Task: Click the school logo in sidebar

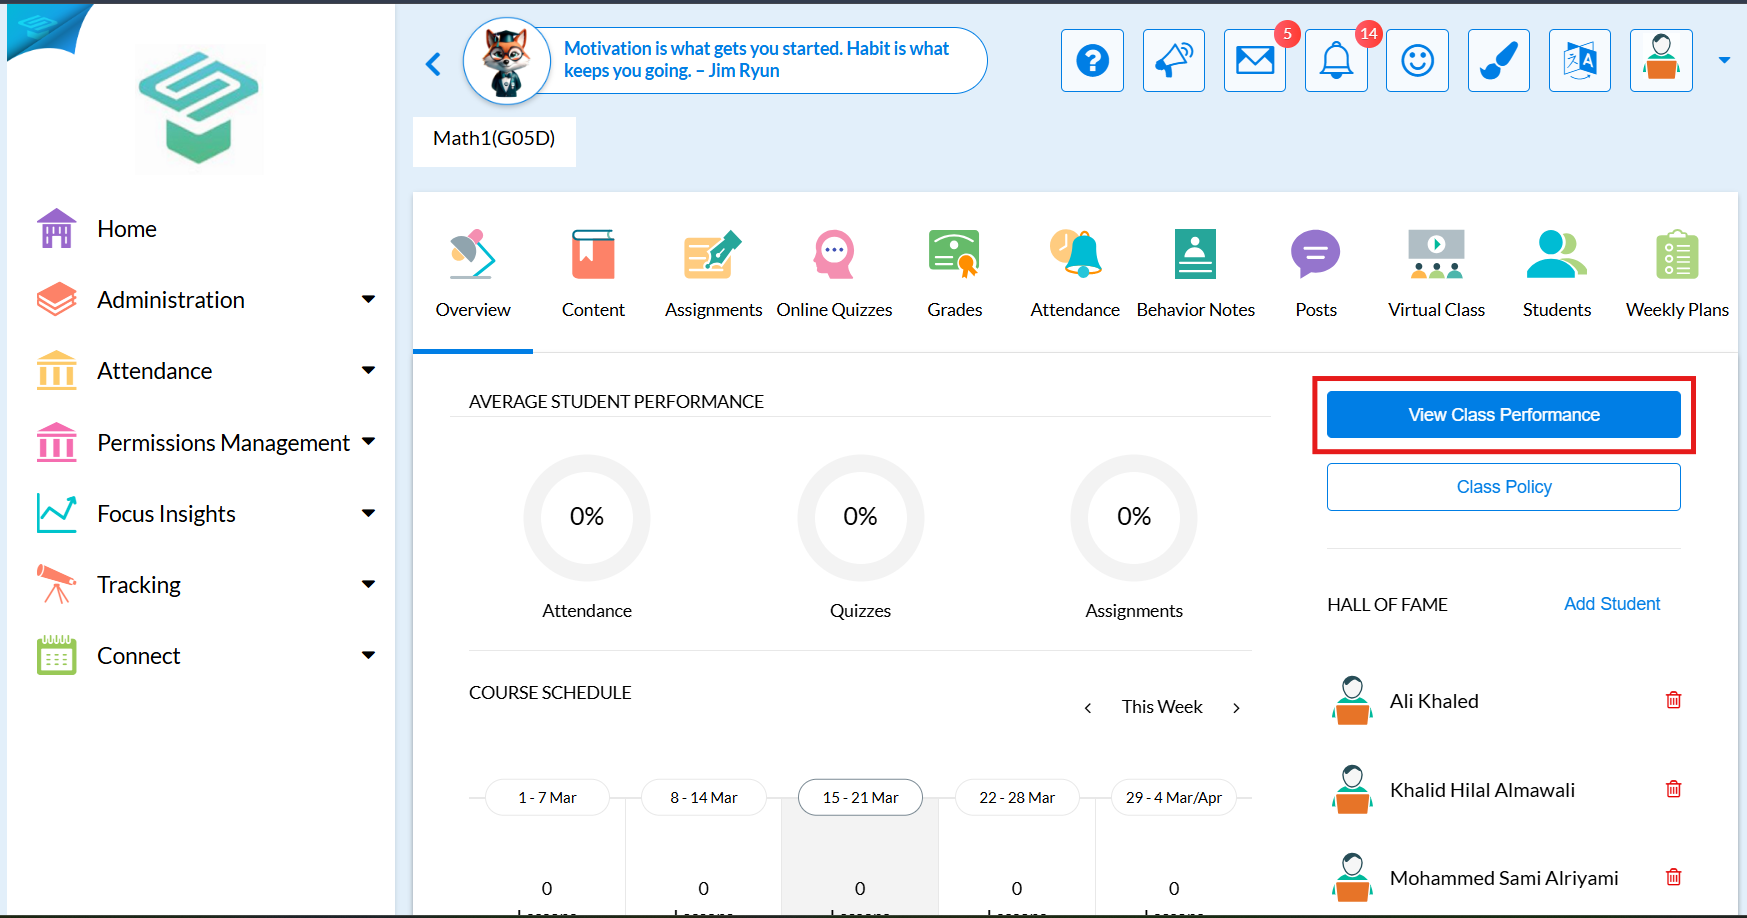Action: [199, 108]
